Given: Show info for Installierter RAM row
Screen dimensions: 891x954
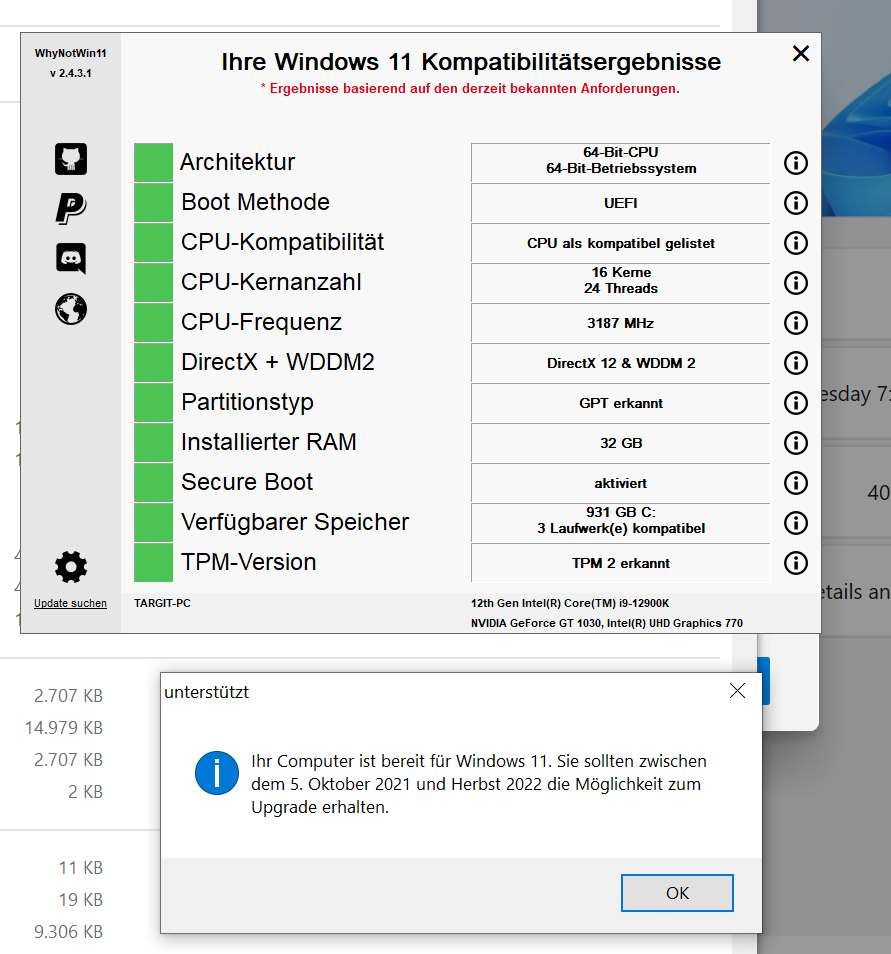Looking at the screenshot, I should pyautogui.click(x=795, y=443).
